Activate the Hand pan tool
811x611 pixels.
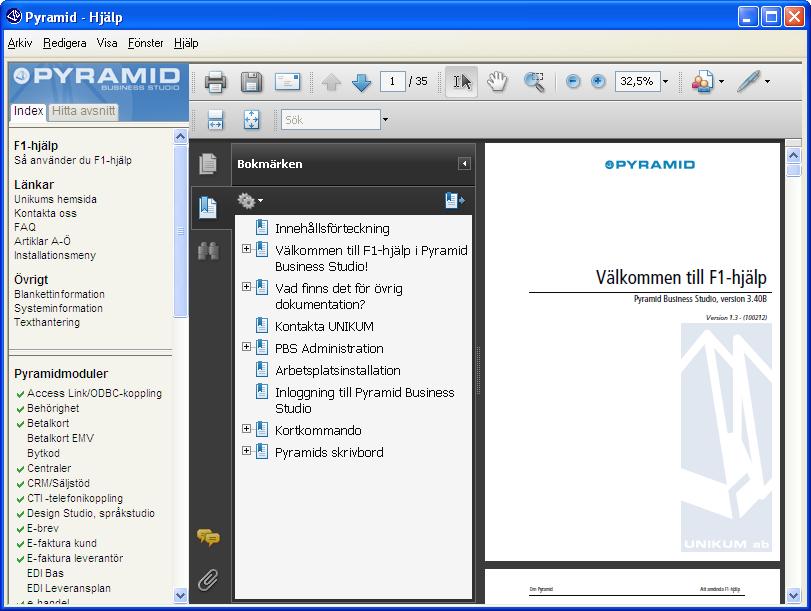click(497, 82)
